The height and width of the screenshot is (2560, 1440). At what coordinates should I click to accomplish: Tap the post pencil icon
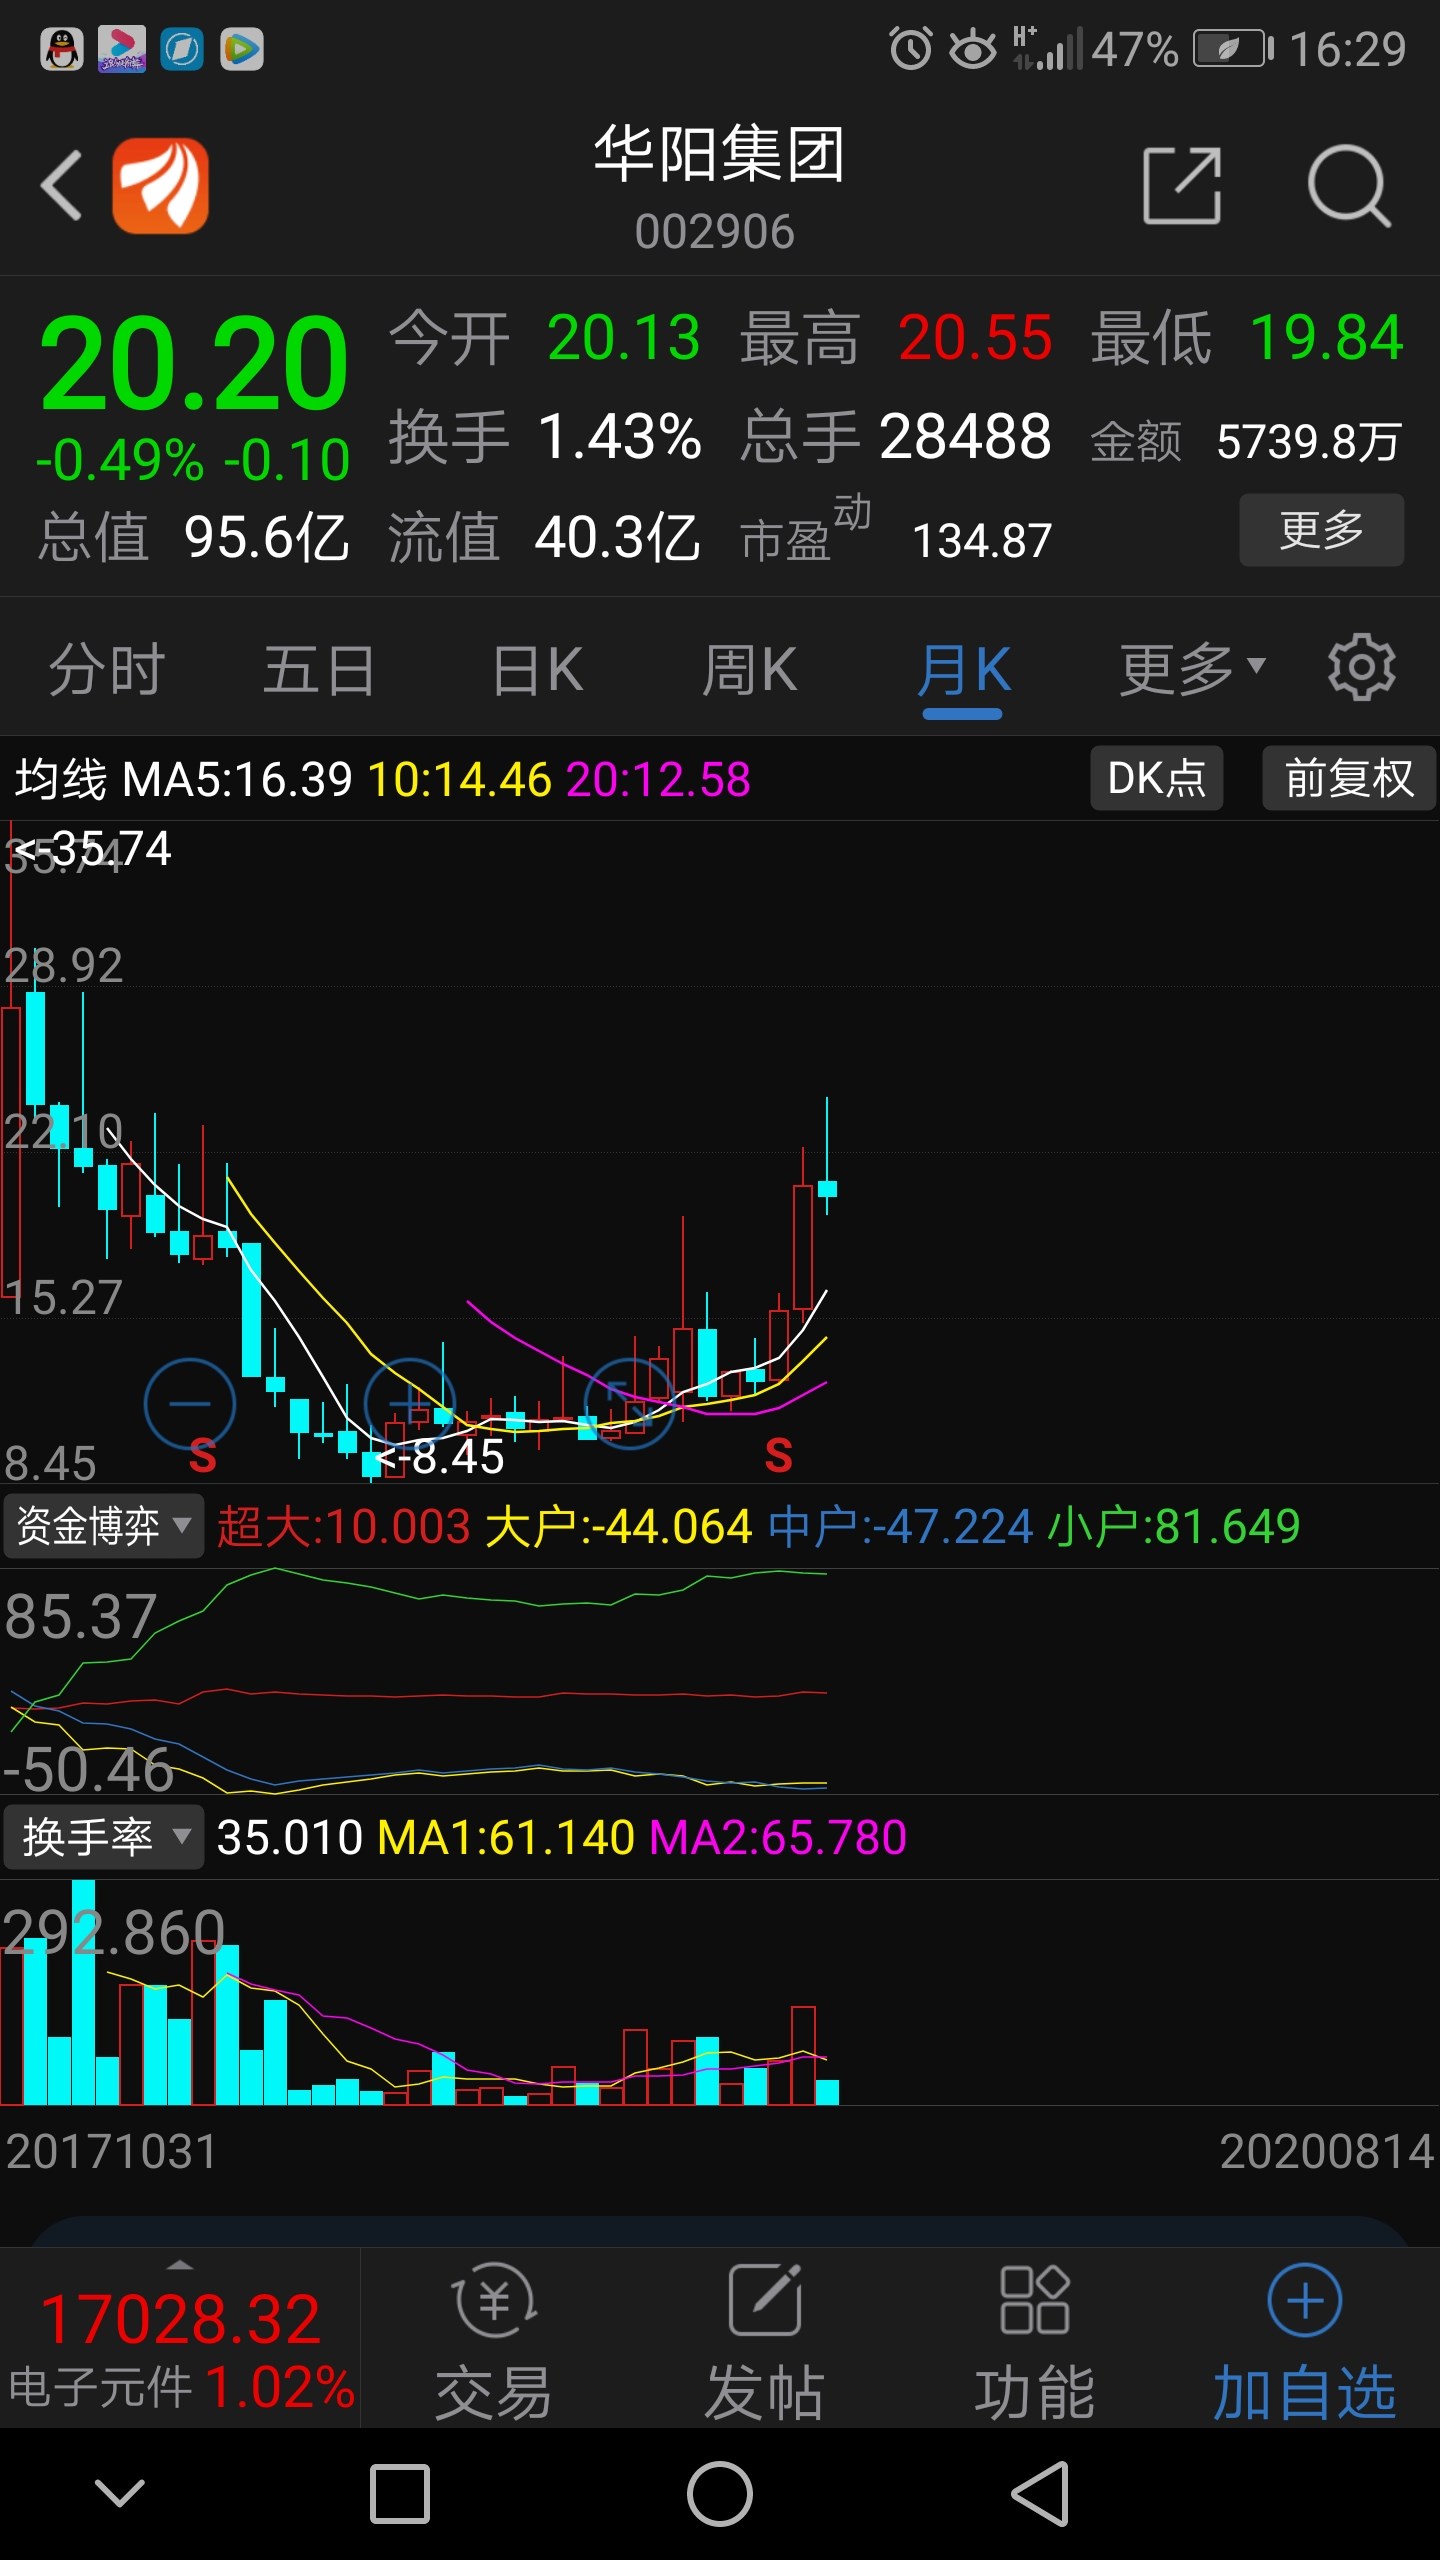tap(765, 2300)
